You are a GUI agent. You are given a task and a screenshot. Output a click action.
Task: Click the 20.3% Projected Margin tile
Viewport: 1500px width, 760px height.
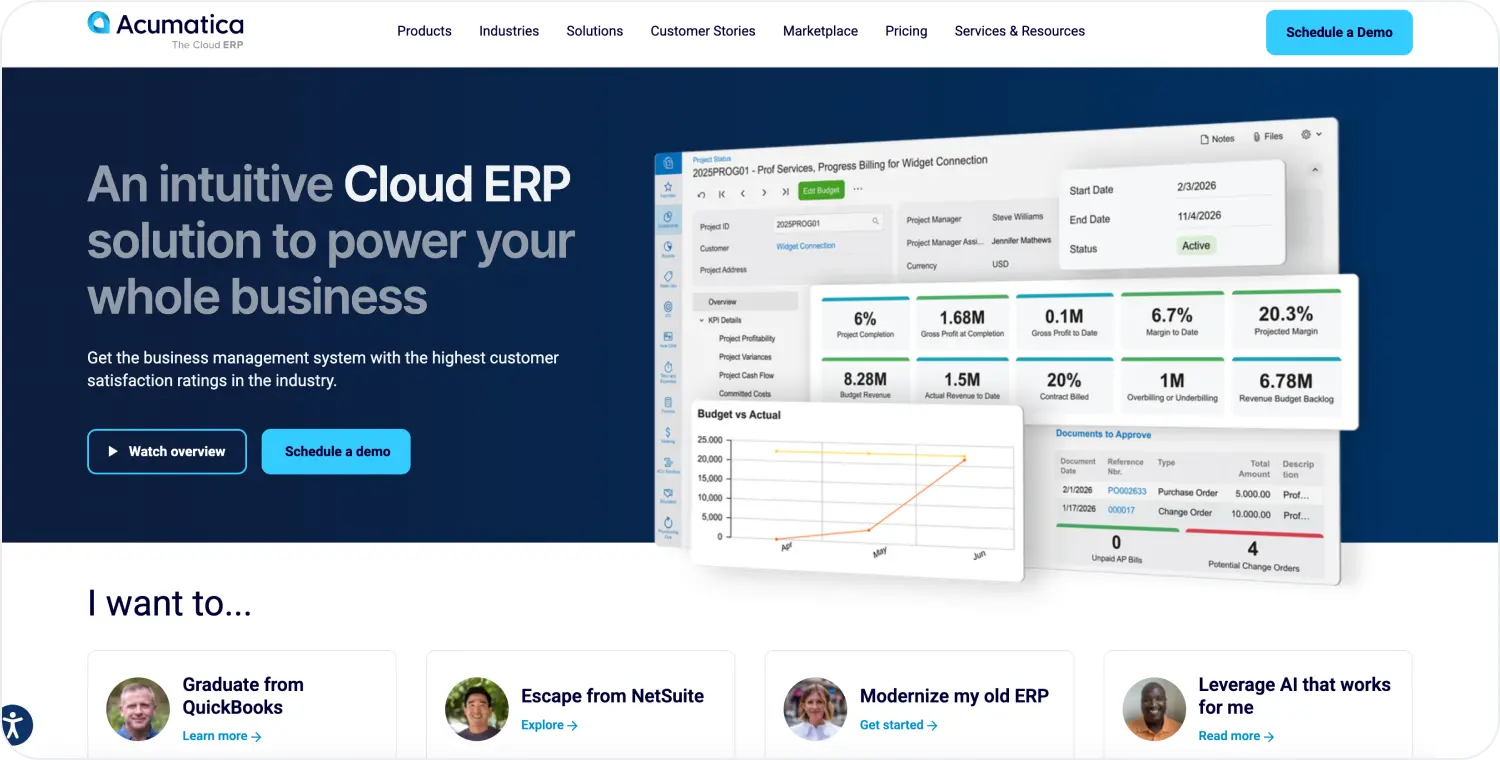pos(1286,320)
